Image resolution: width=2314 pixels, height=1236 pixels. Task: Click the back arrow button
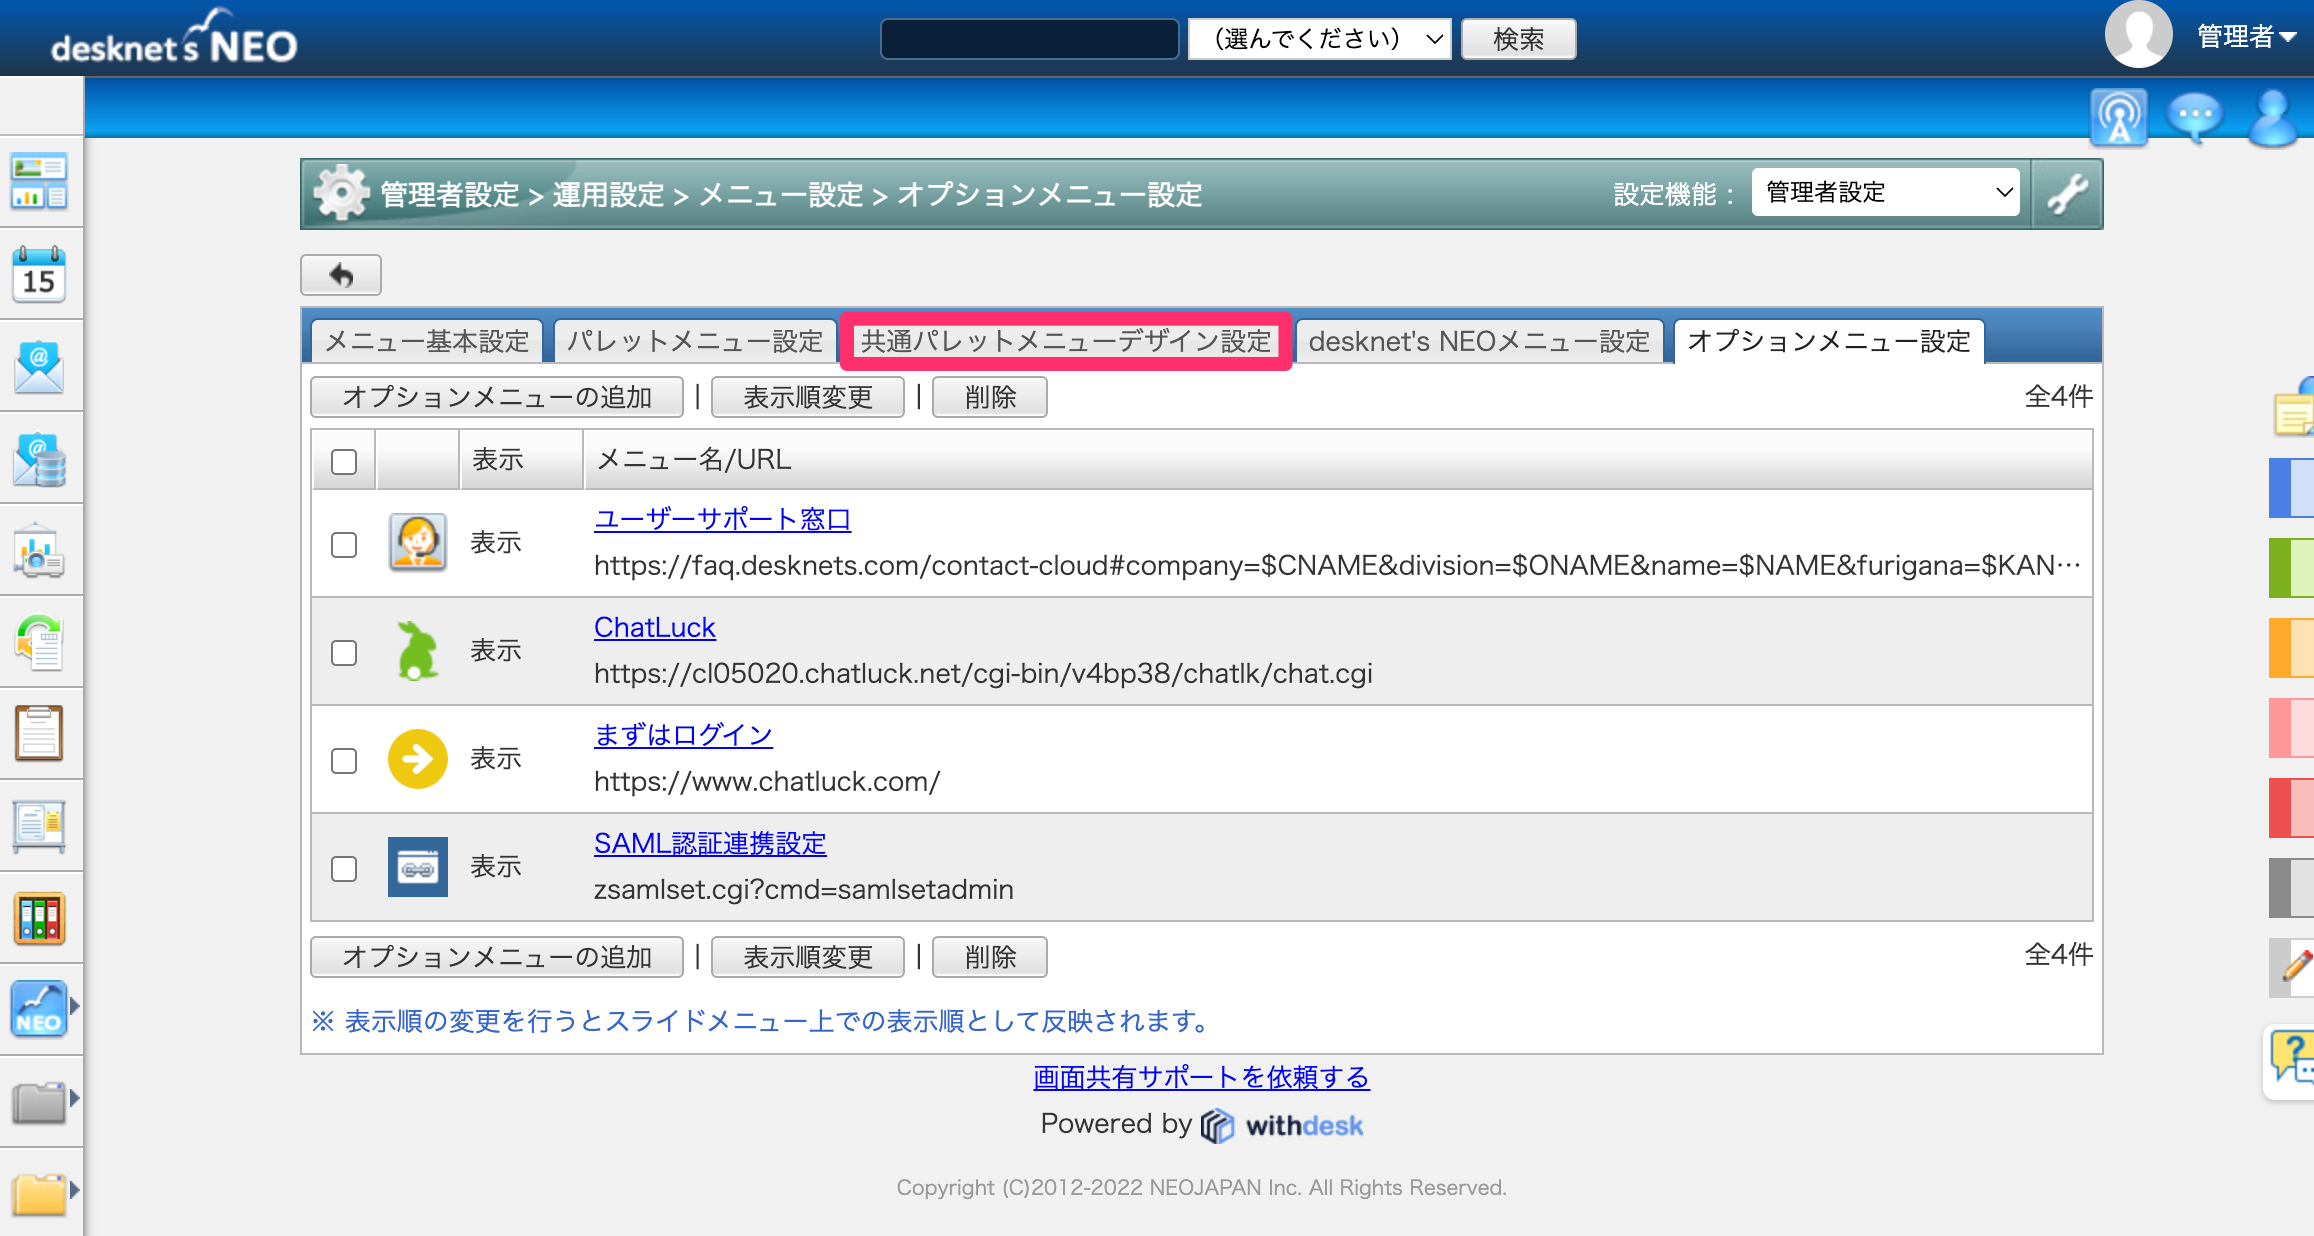(x=341, y=275)
